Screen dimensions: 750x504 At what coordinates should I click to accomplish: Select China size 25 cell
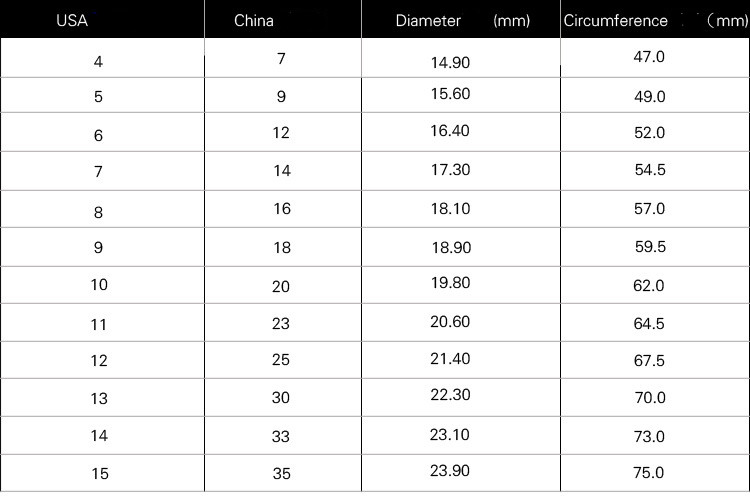(x=282, y=359)
